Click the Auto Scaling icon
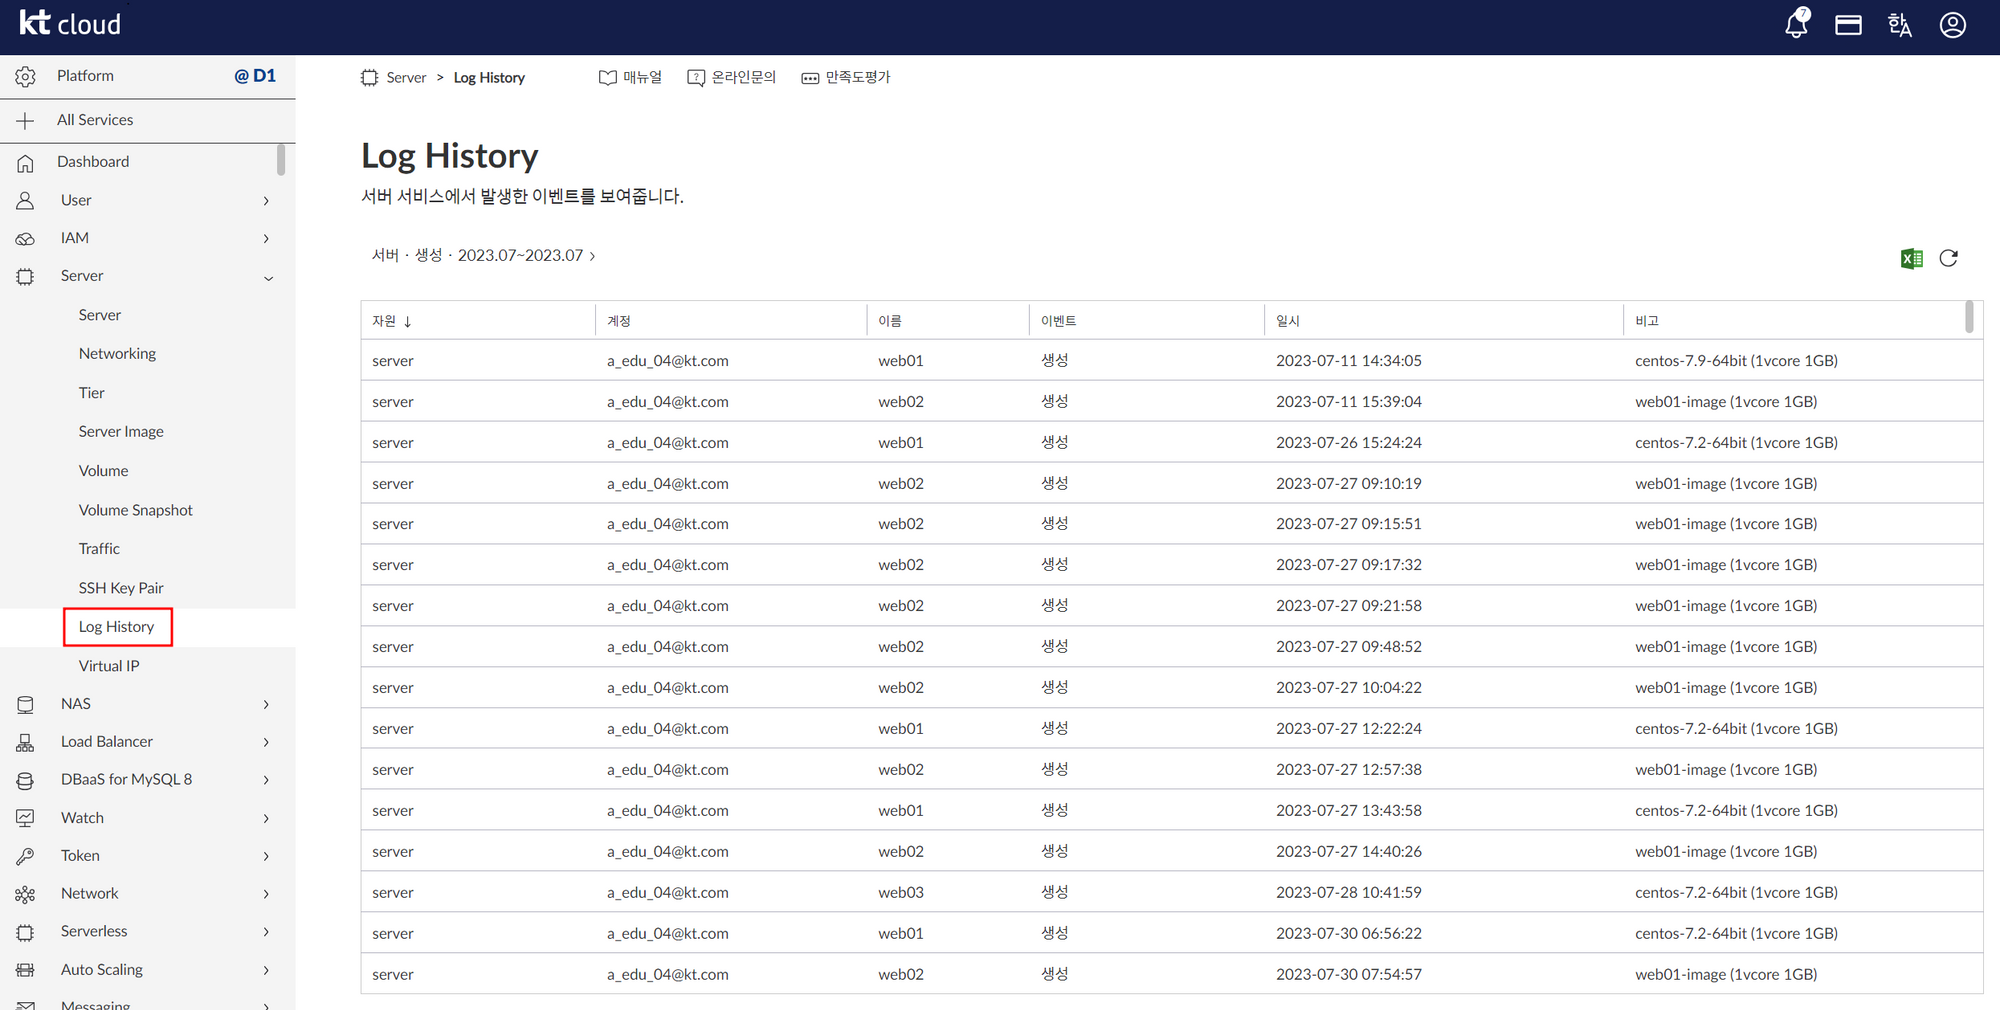This screenshot has height=1010, width=2000. pyautogui.click(x=25, y=970)
